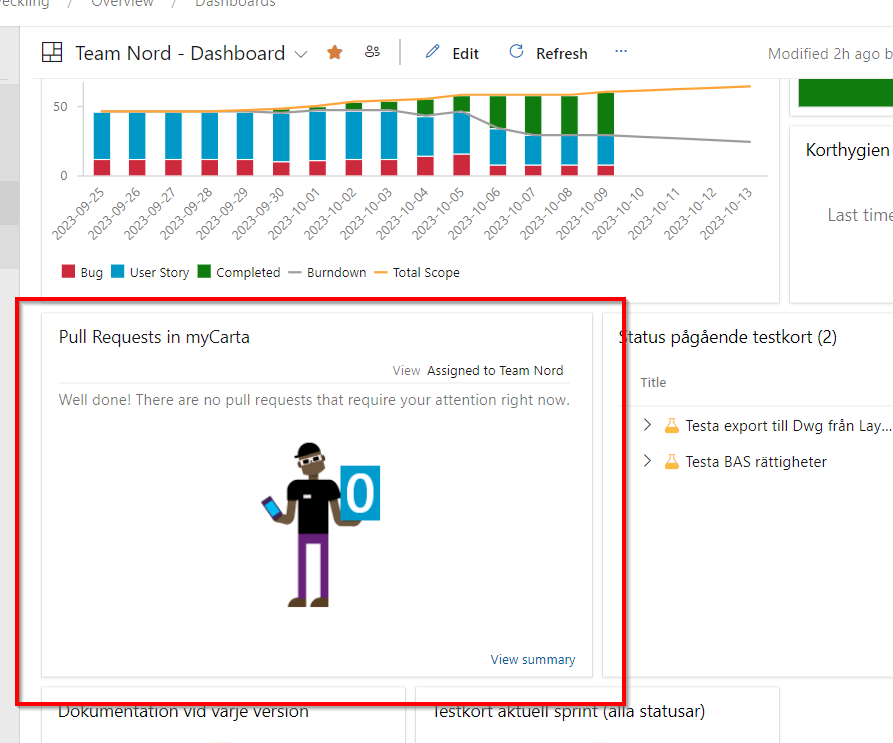Expand the Testa BAS rättigheter test card
The height and width of the screenshot is (743, 893).
click(647, 461)
